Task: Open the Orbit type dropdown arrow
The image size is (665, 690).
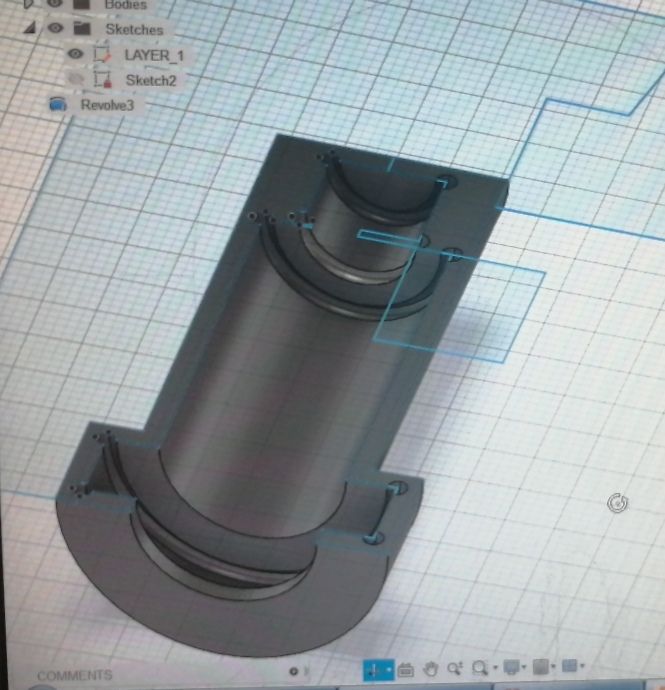Action: pyautogui.click(x=389, y=670)
